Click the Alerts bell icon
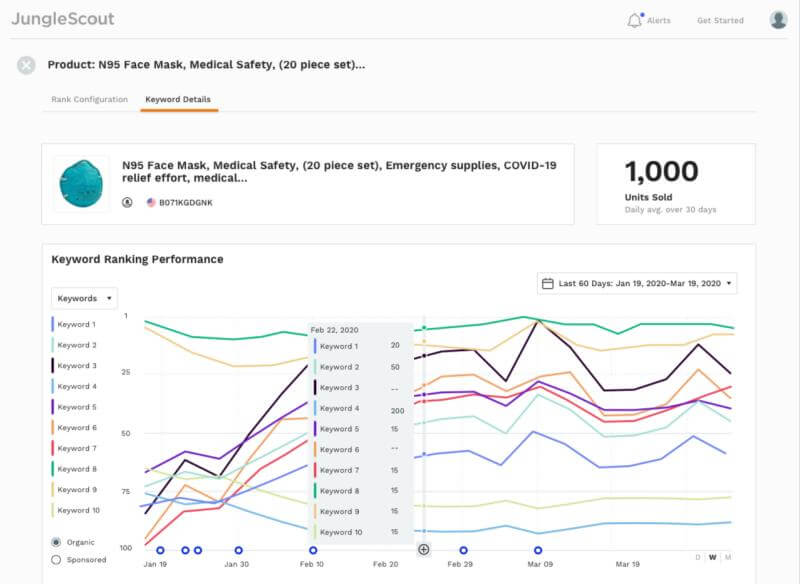This screenshot has height=584, width=800. [634, 20]
